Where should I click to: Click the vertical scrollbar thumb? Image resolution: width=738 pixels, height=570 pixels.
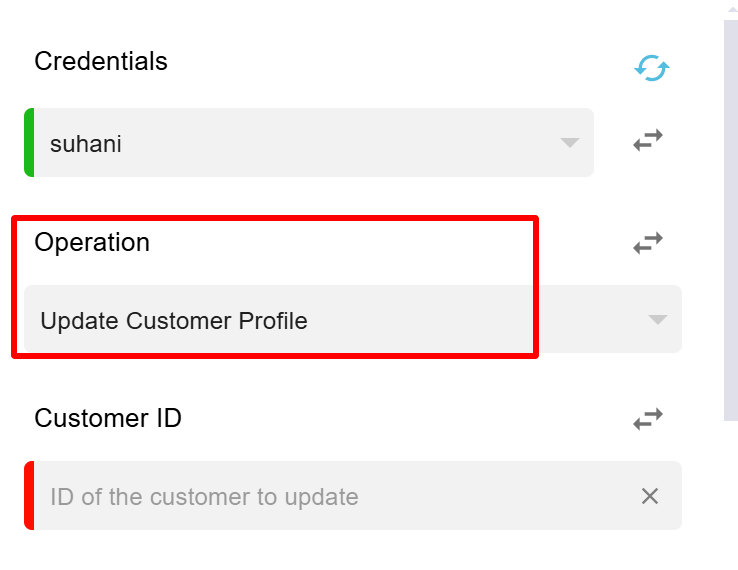pyautogui.click(x=731, y=220)
